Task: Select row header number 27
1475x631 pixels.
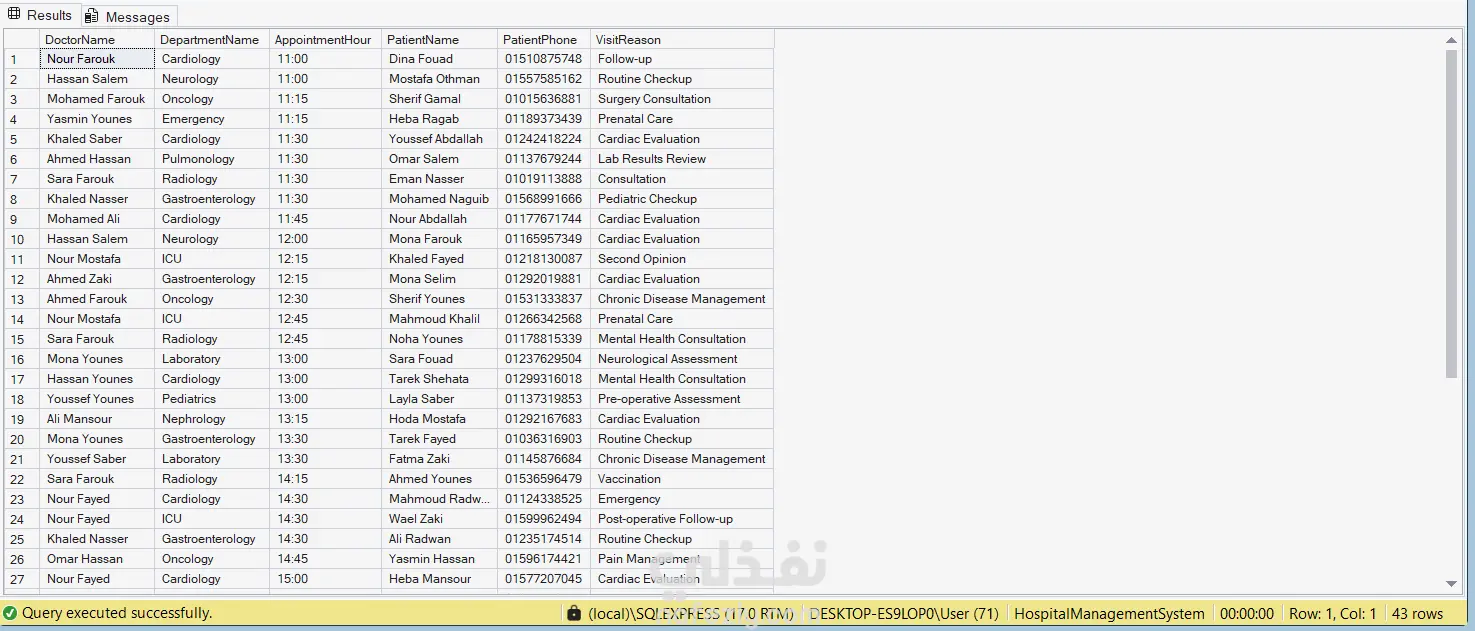Action: 21,579
